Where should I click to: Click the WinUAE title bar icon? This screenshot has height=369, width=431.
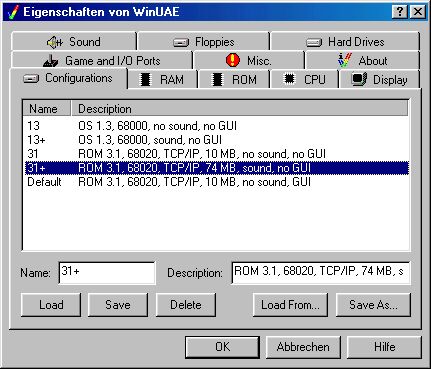(13, 12)
